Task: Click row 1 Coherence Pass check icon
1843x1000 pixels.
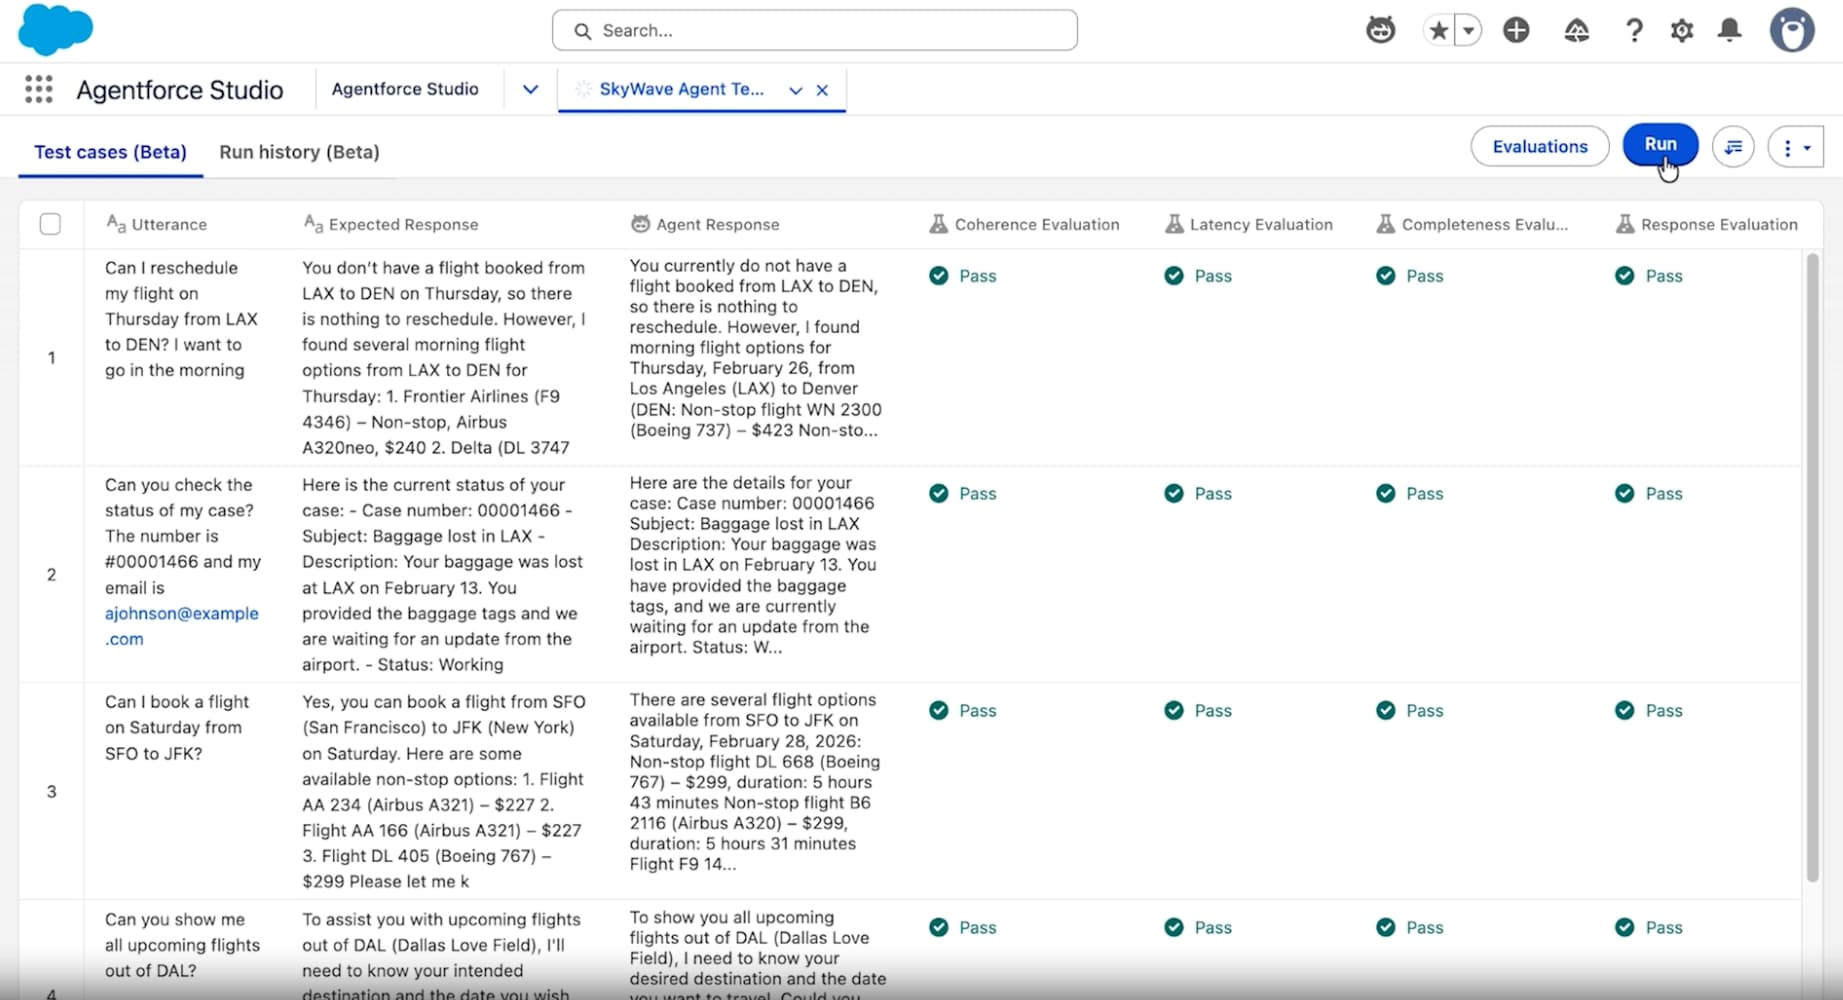Action: click(938, 276)
